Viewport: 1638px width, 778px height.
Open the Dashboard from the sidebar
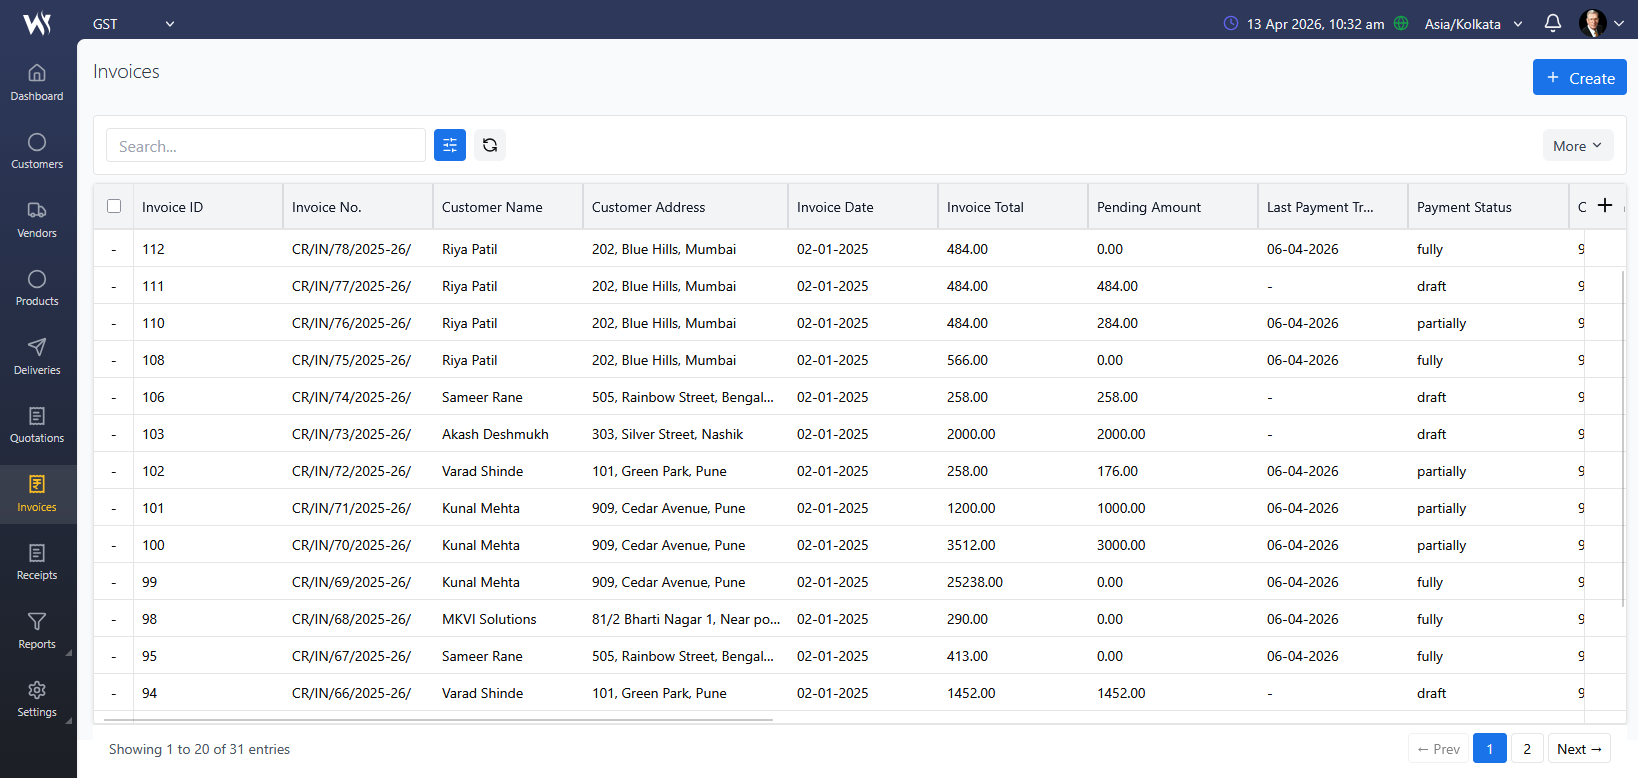37,82
